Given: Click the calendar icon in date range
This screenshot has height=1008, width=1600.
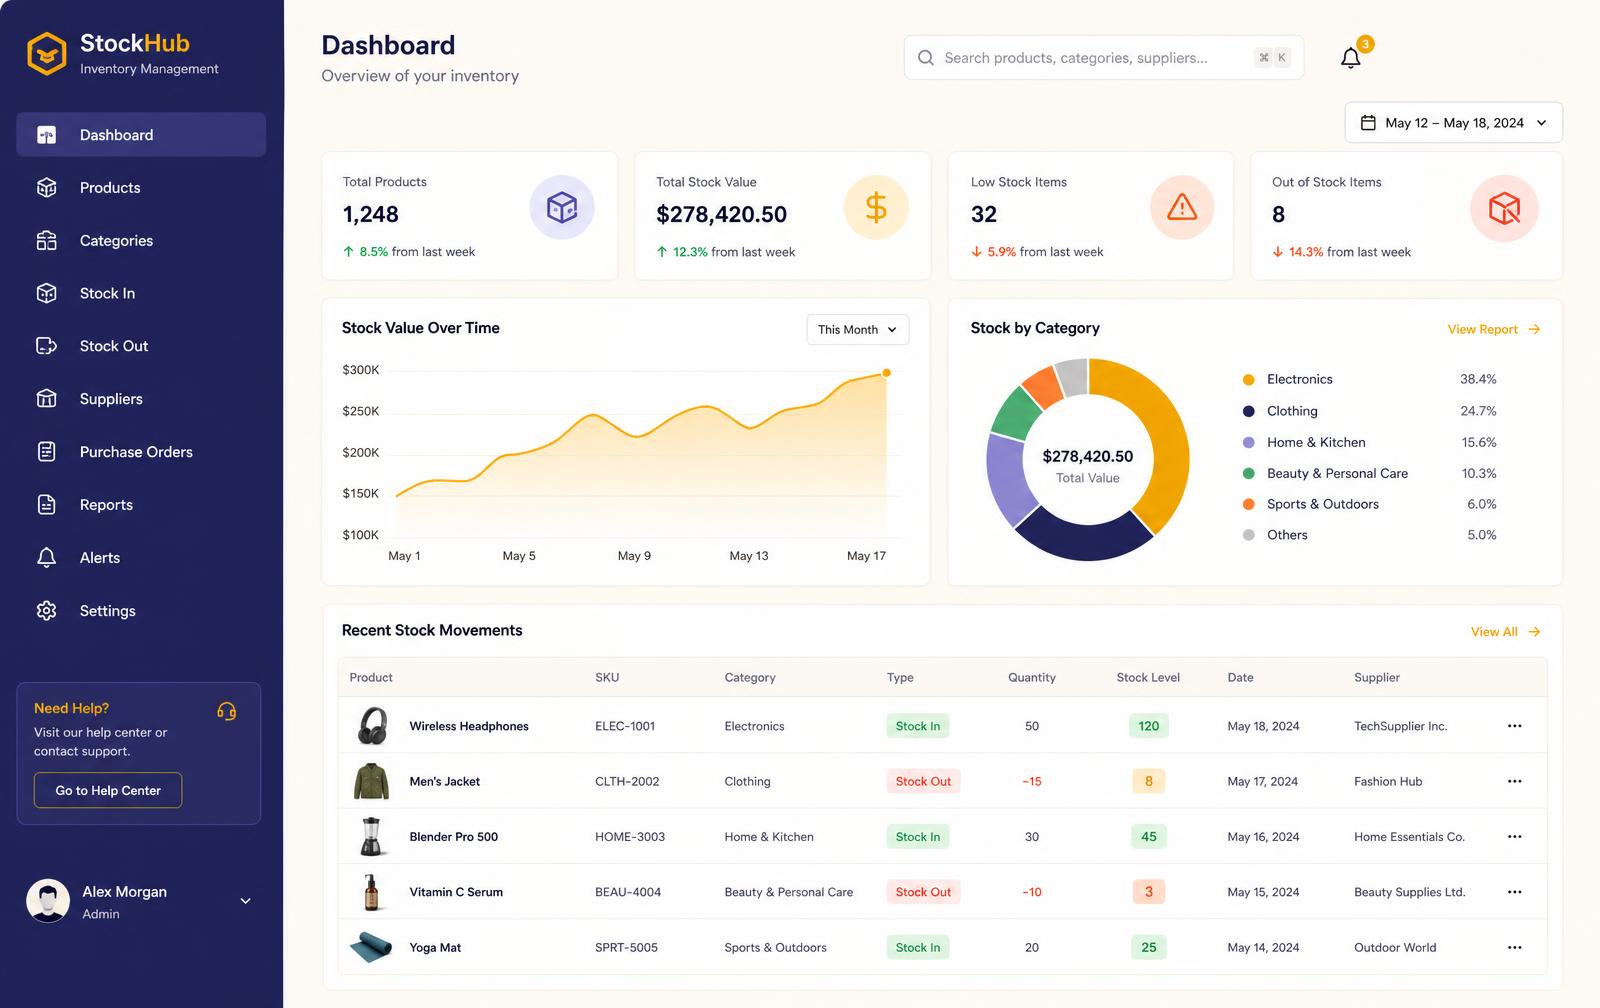Looking at the screenshot, I should pyautogui.click(x=1368, y=123).
